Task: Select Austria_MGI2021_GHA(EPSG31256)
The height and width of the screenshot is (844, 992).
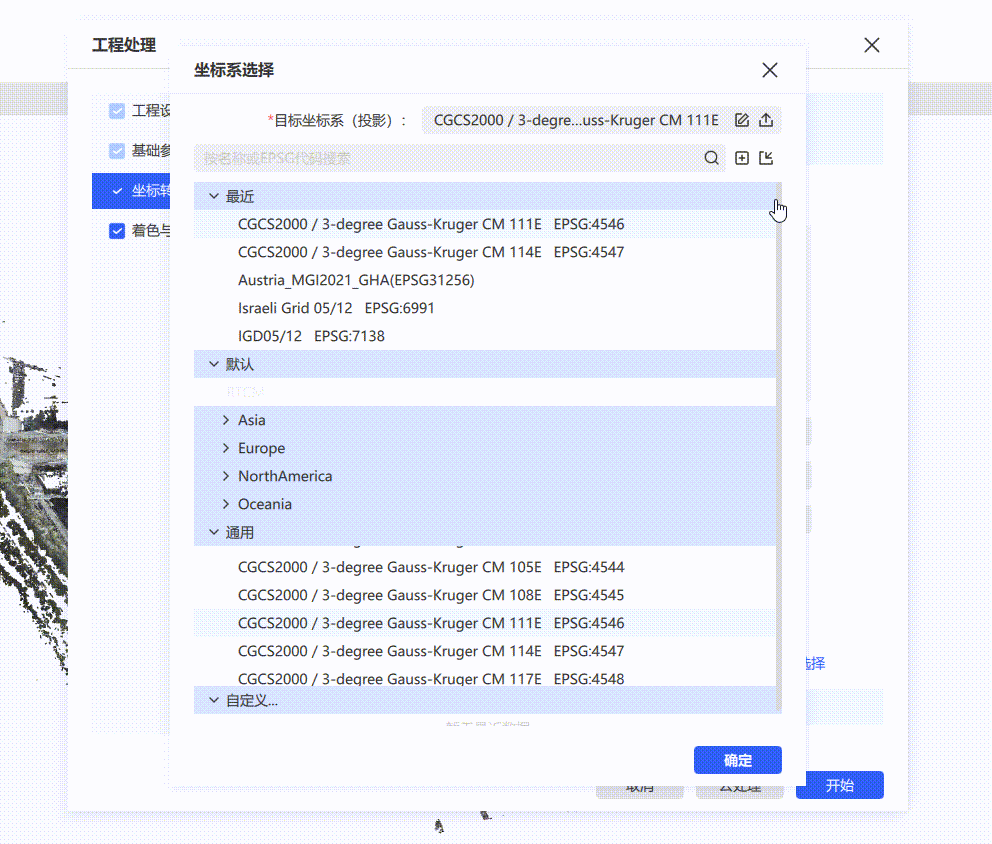Action: tap(485, 280)
